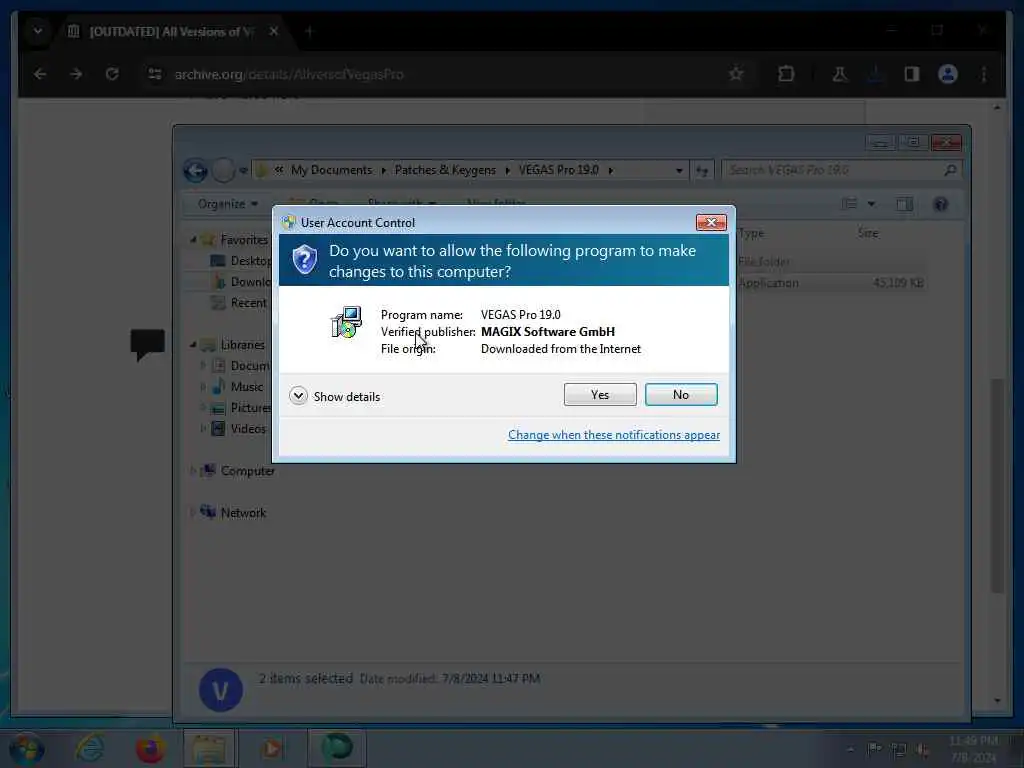Open a new browser tab with plus
This screenshot has height=768, width=1024.
click(x=310, y=31)
